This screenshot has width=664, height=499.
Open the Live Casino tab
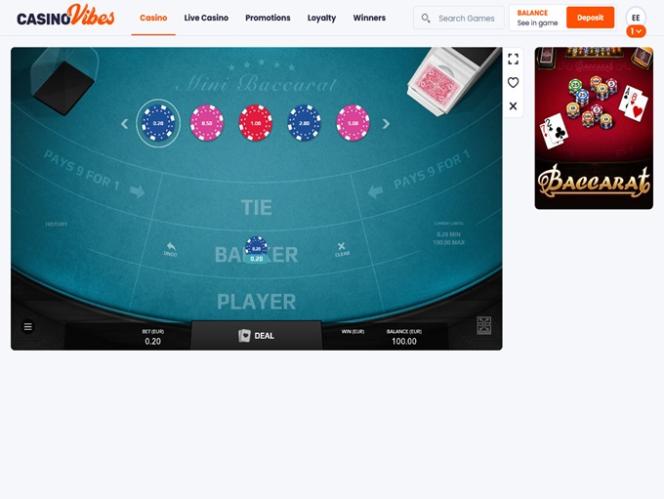[x=206, y=18]
